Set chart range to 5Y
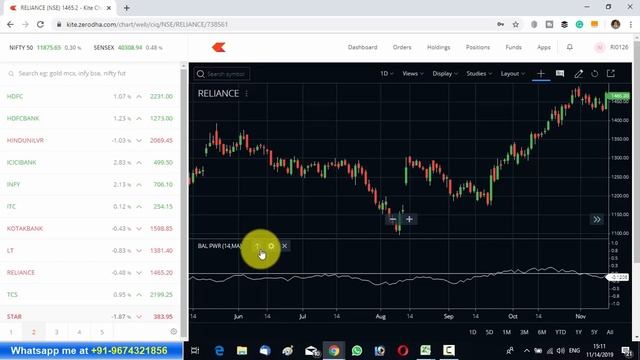This screenshot has width=640, height=360. click(x=594, y=332)
